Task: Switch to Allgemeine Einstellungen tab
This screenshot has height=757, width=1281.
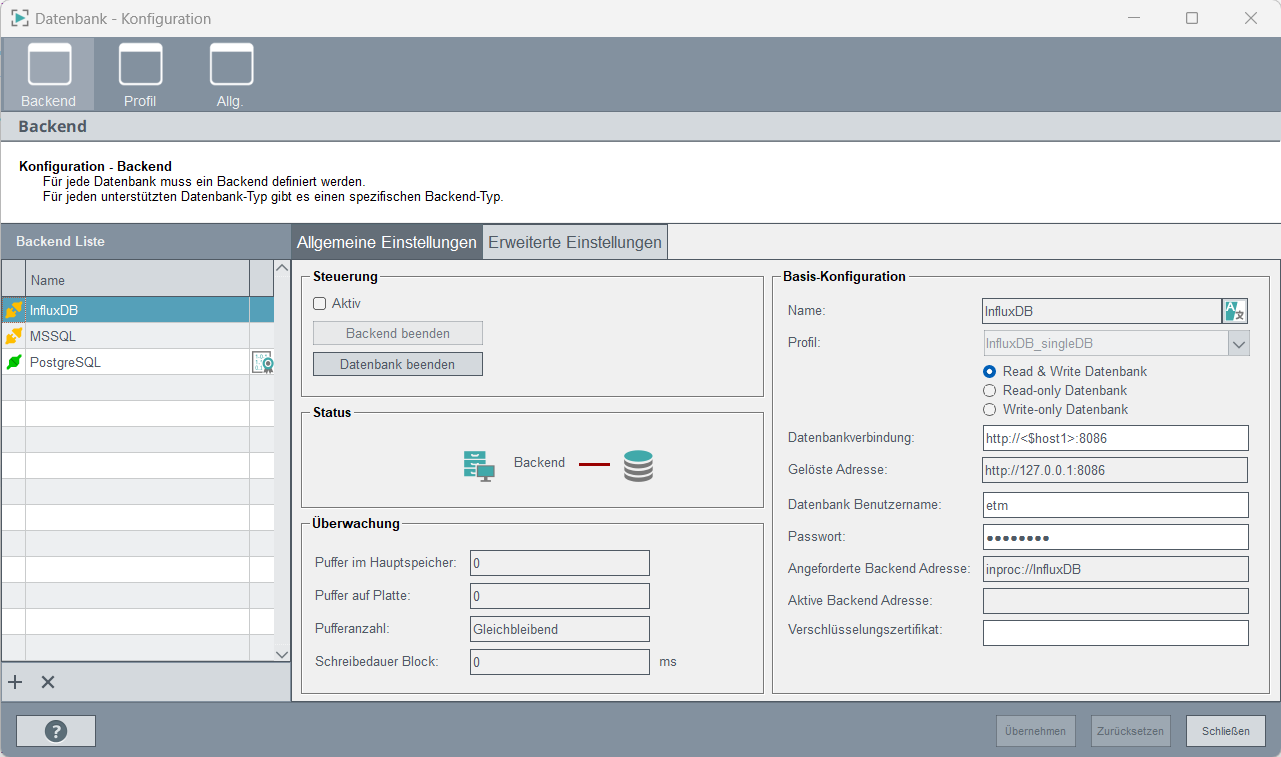Action: 387,242
